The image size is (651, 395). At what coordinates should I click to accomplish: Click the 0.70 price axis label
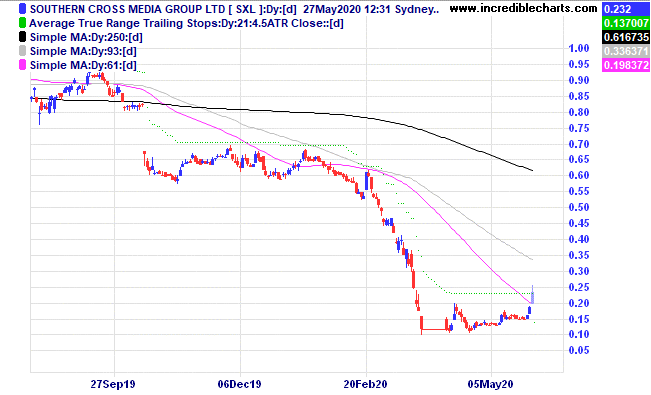tap(579, 144)
